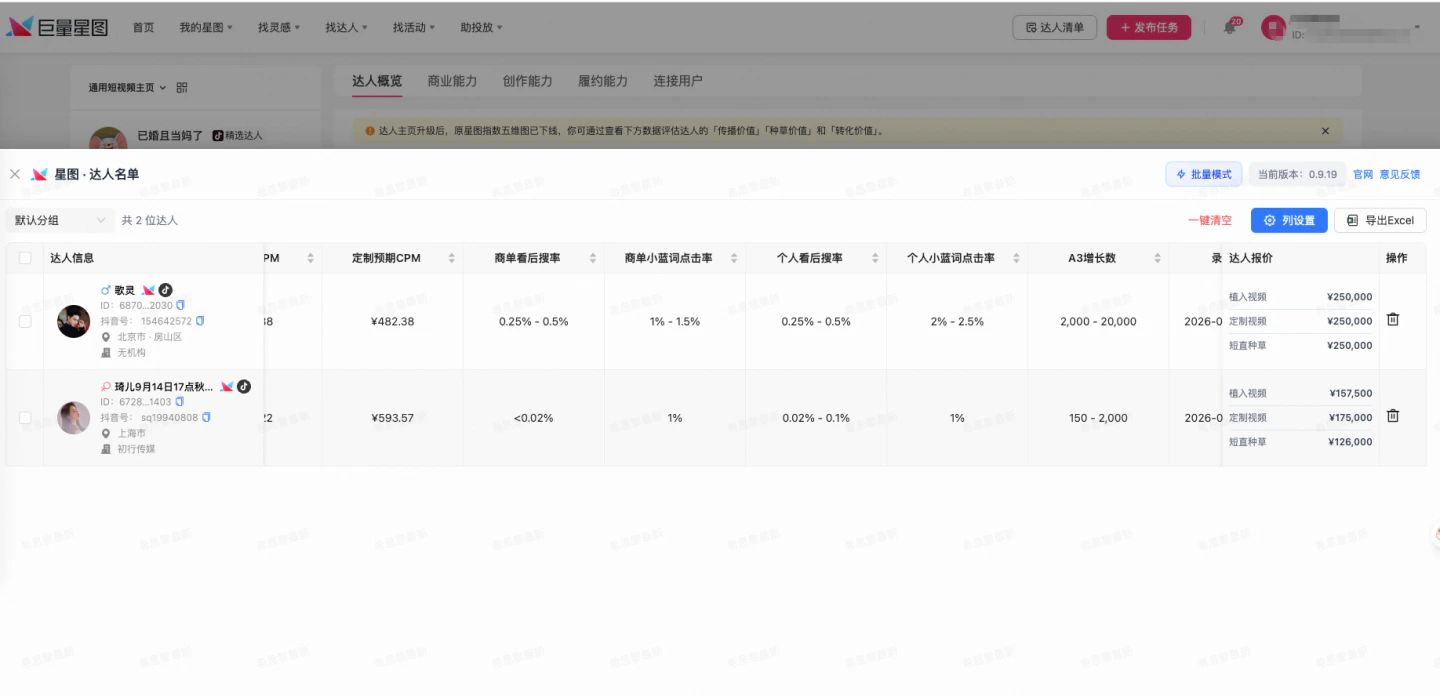Copy 抖音号 sq19940808
The height and width of the screenshot is (697, 1440).
pyautogui.click(x=206, y=417)
